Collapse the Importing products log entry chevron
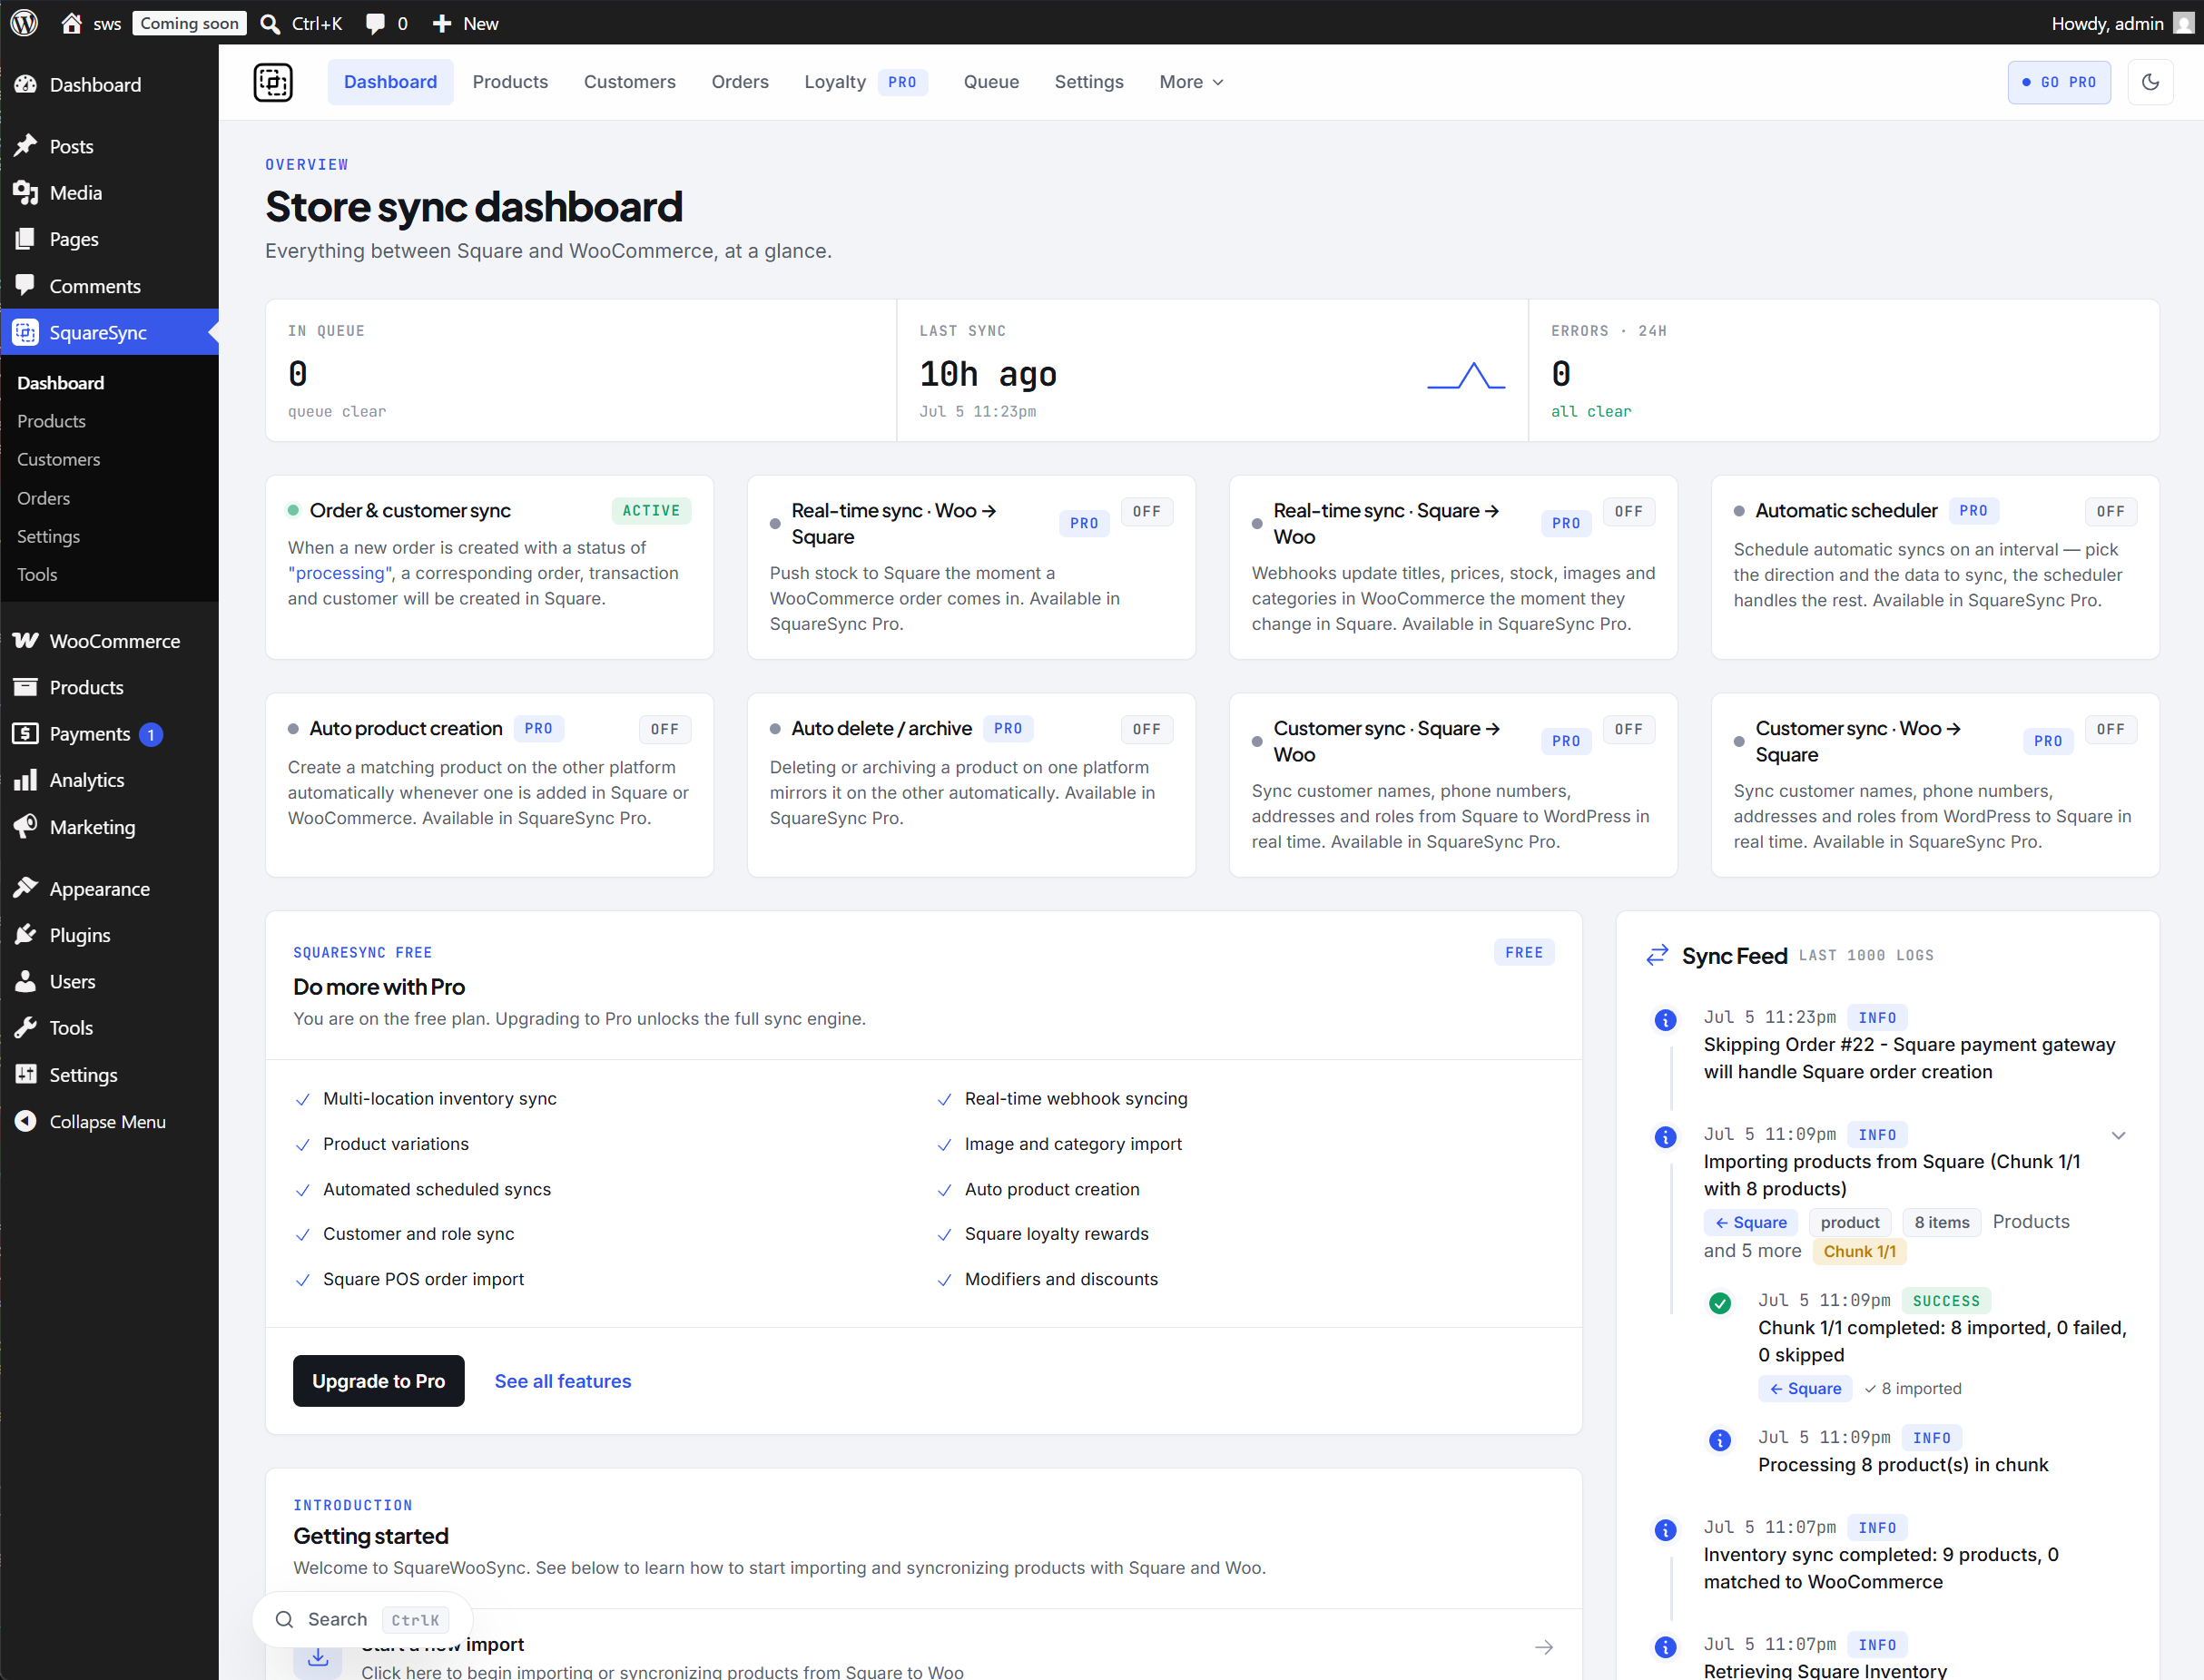This screenshot has height=1680, width=2204. pyautogui.click(x=2118, y=1135)
